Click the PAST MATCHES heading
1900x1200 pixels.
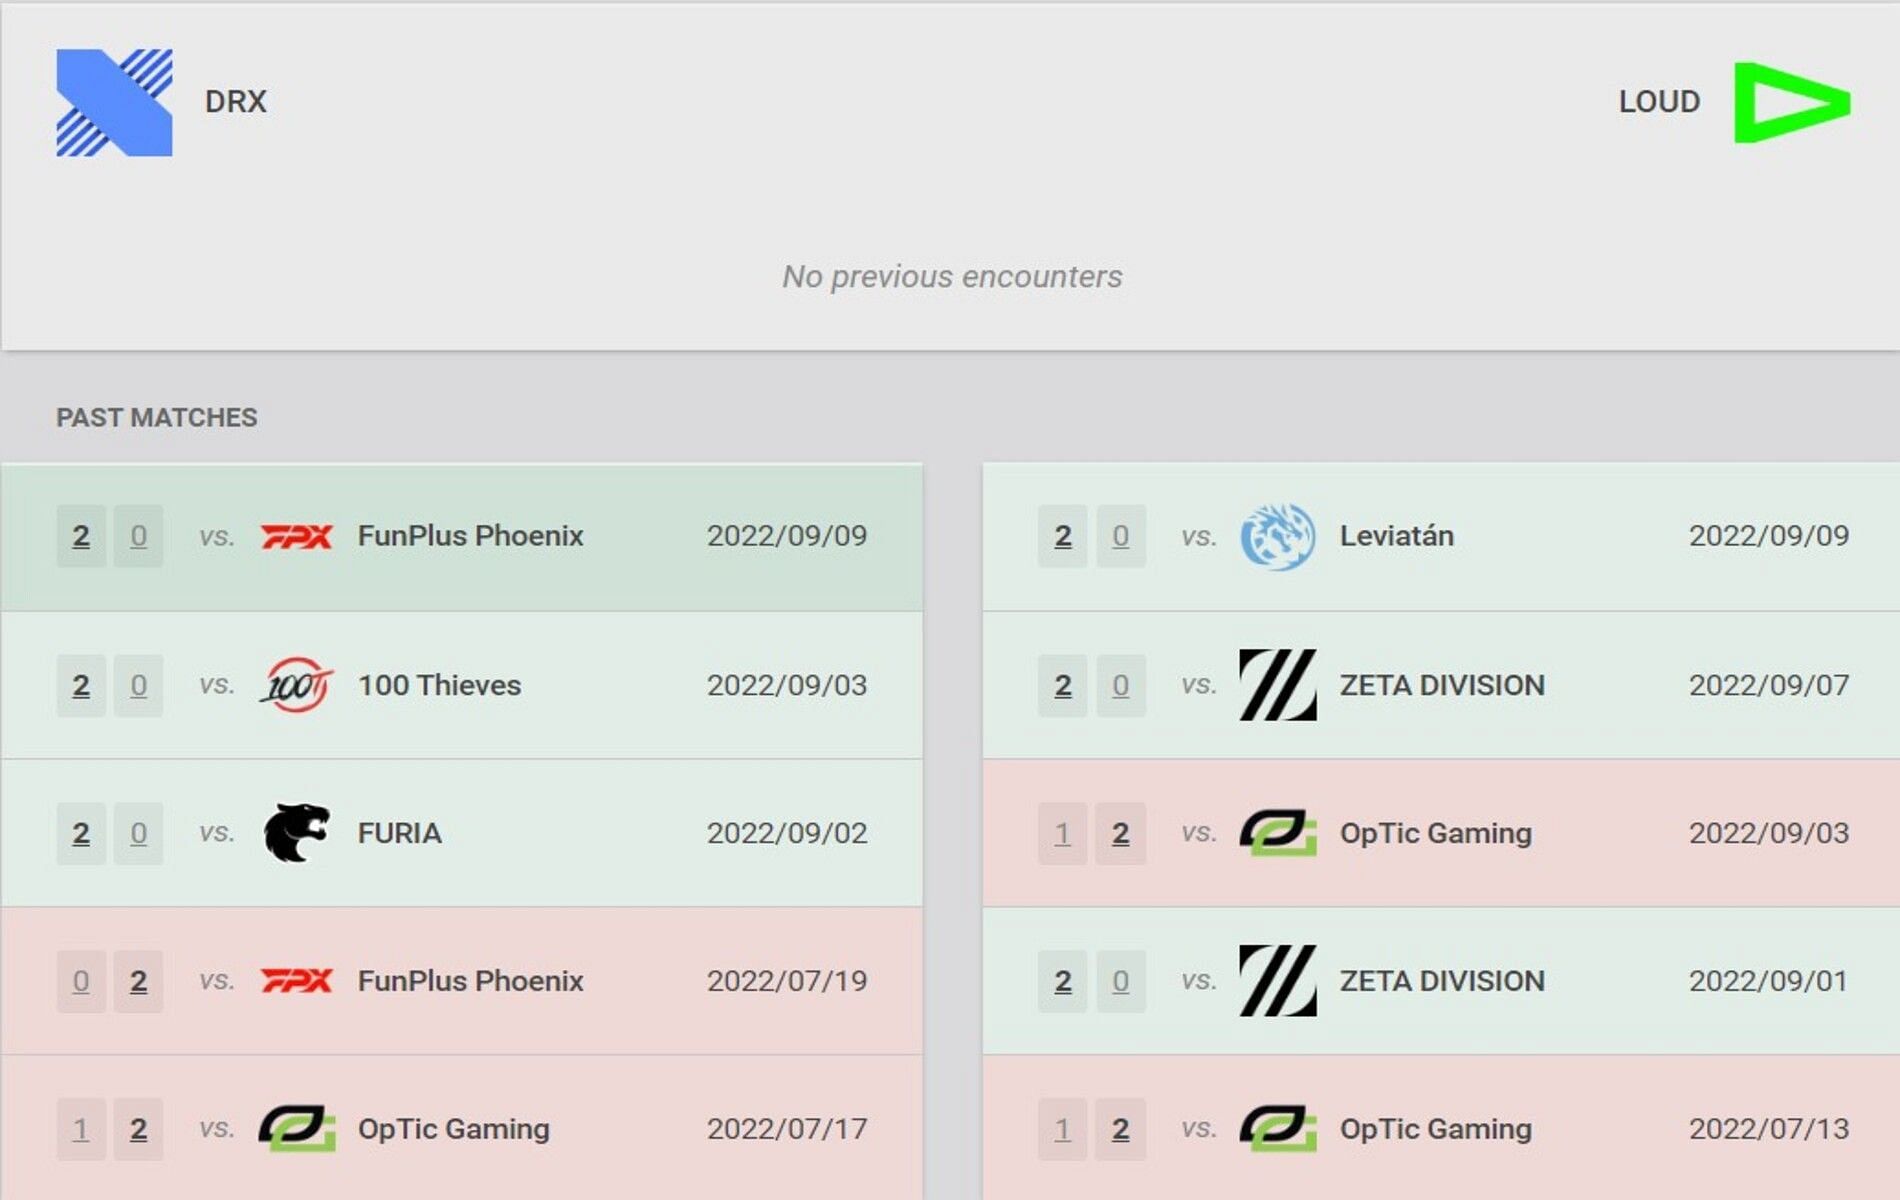tap(157, 417)
